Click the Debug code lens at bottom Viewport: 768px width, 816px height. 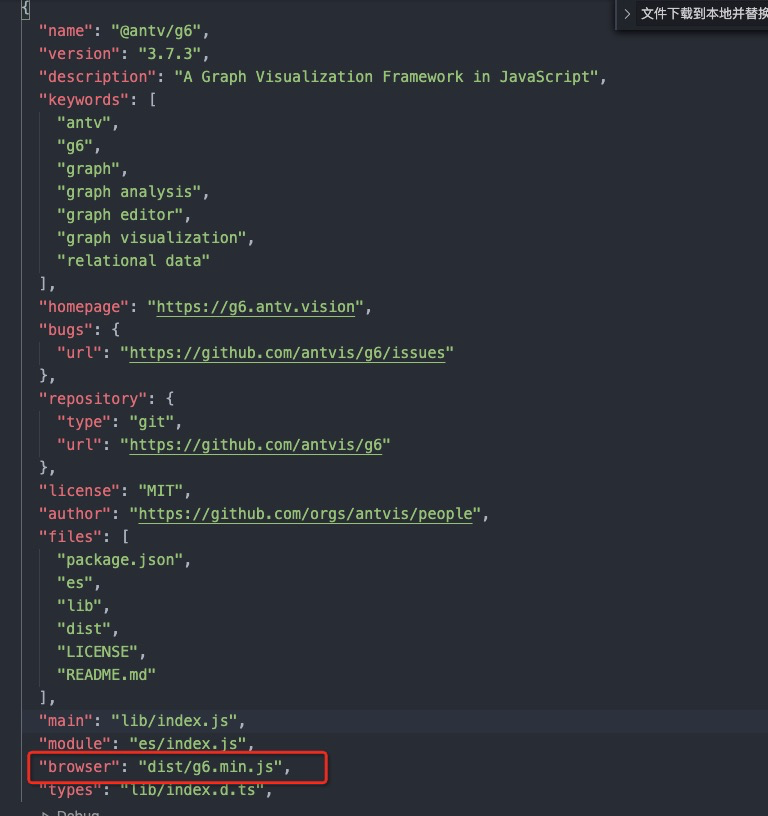click(x=71, y=812)
